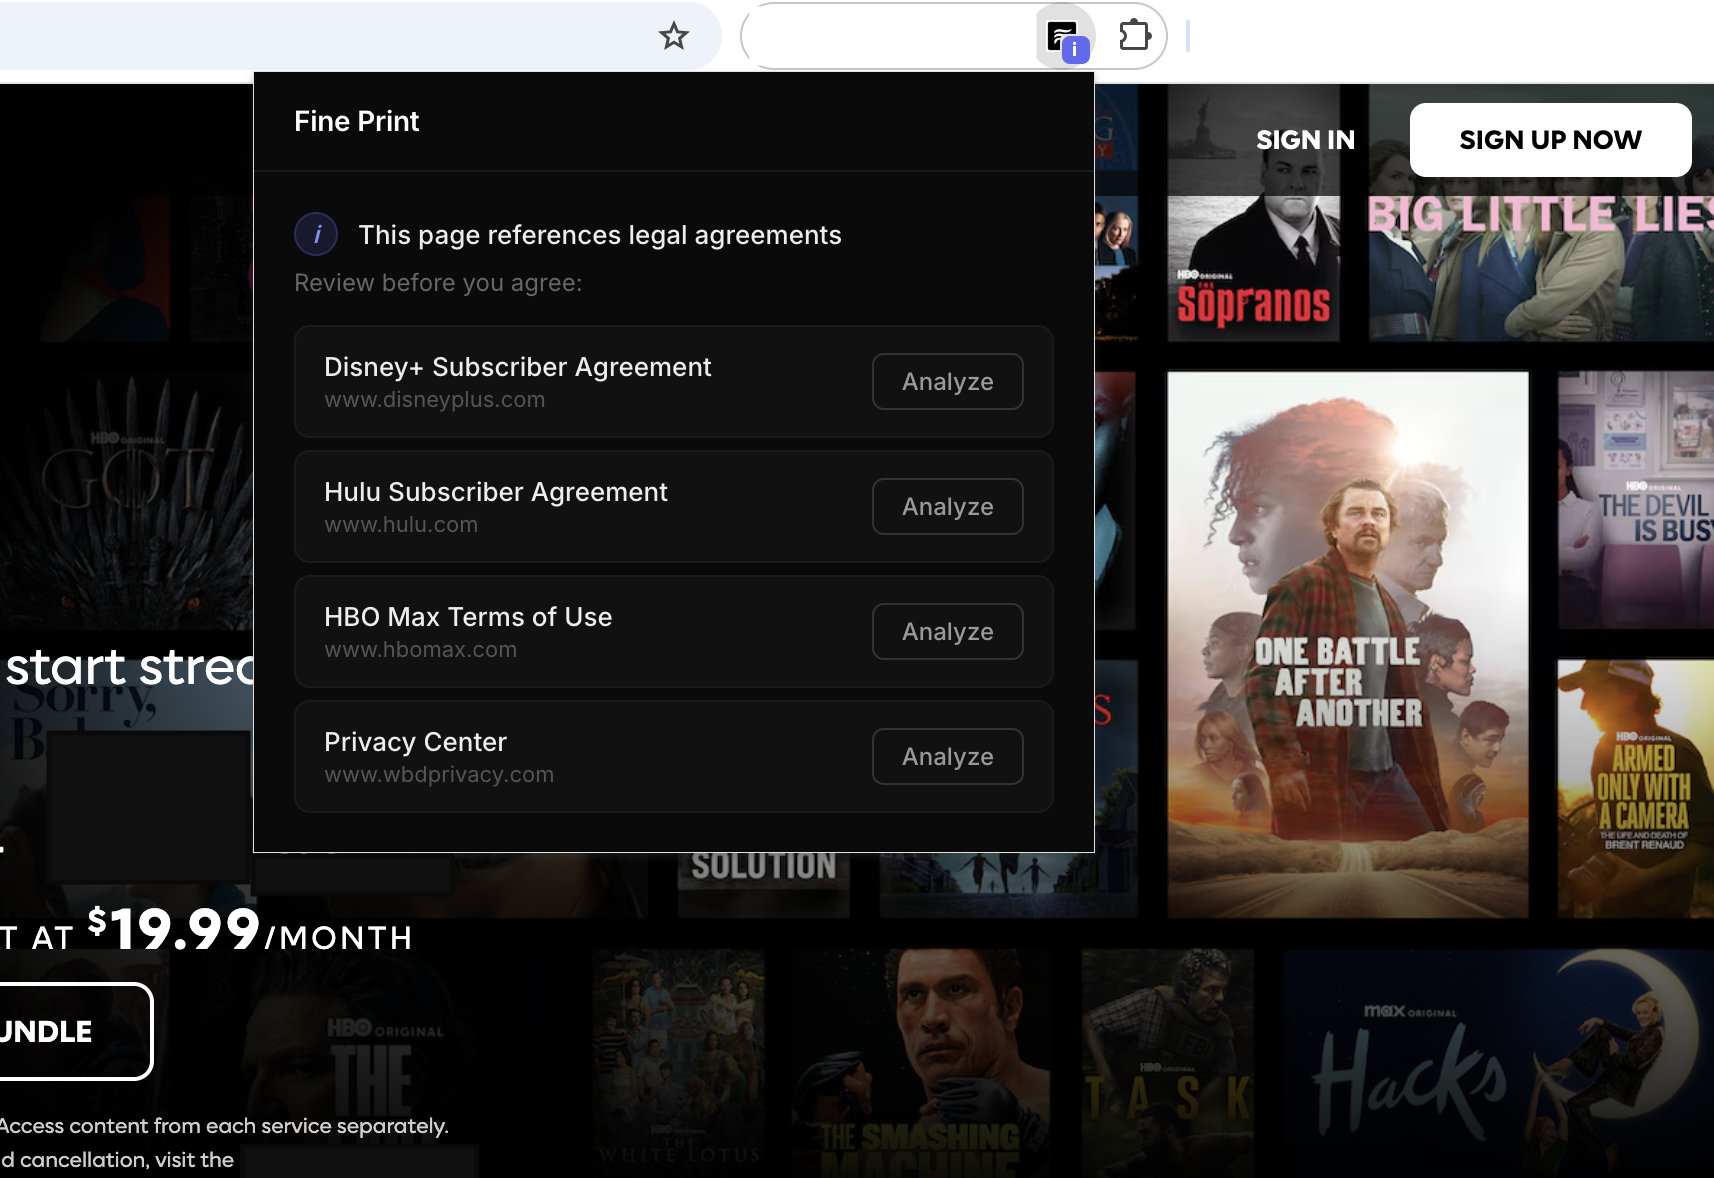Select the Hulu Subscriber Agreement title
The image size is (1714, 1178).
tap(495, 492)
